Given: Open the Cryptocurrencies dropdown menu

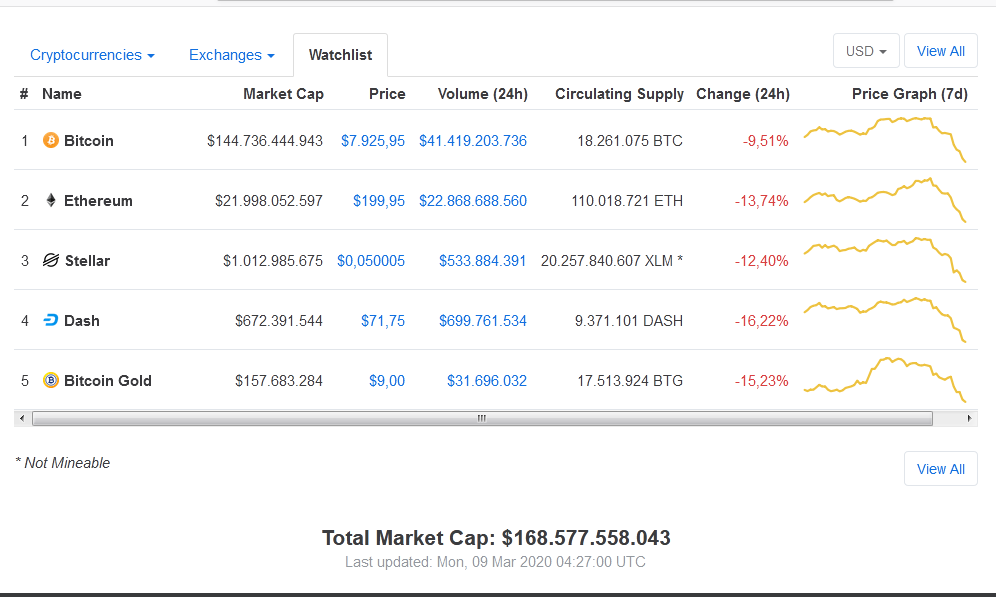Looking at the screenshot, I should click(x=92, y=55).
